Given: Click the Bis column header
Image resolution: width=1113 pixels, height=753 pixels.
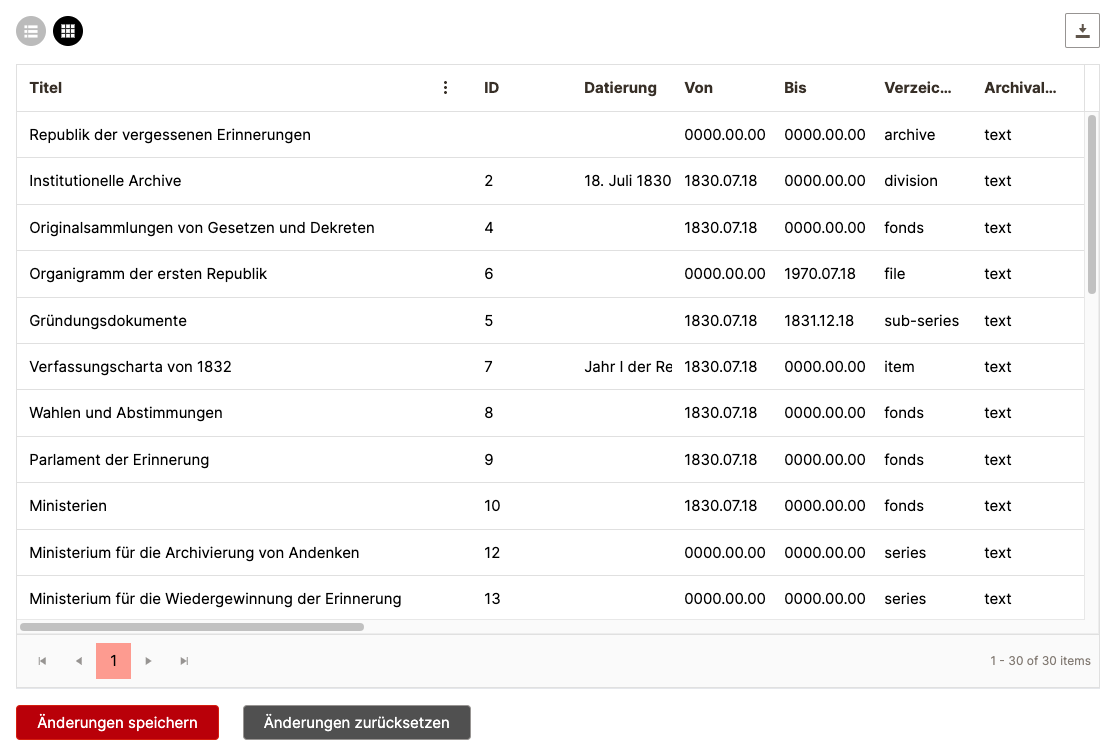Looking at the screenshot, I should coord(795,88).
